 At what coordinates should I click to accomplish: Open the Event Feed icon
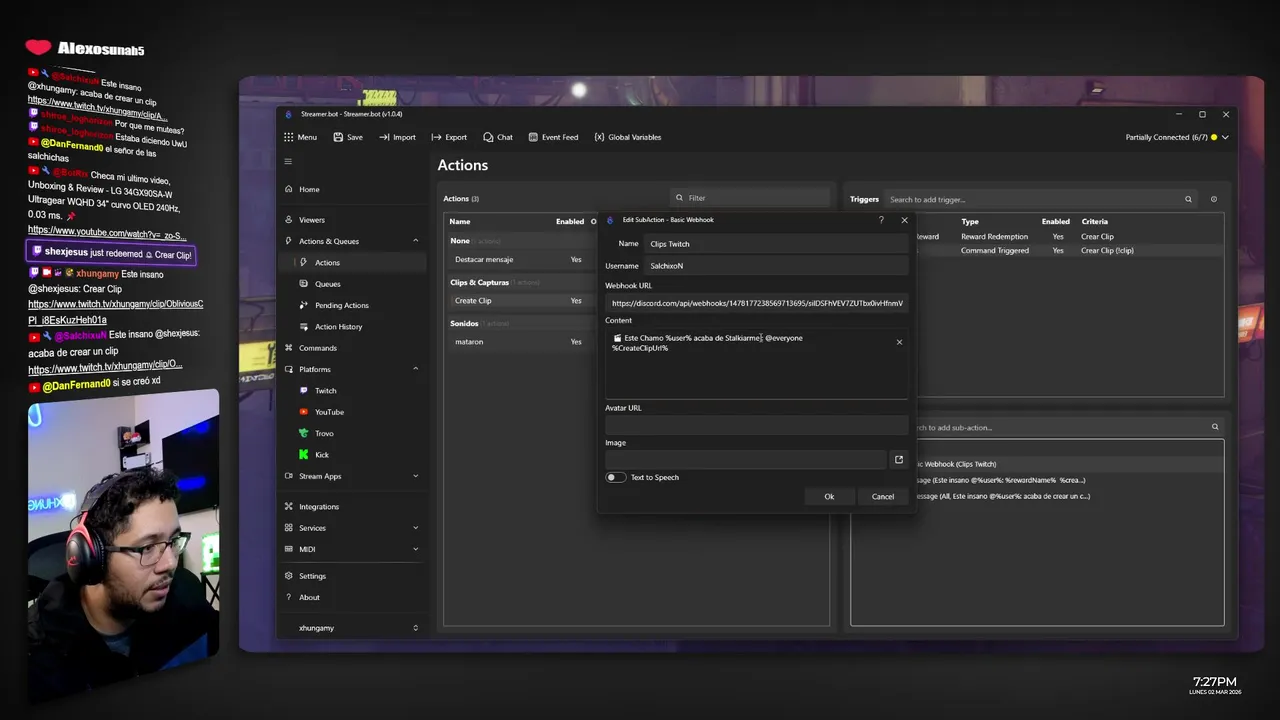click(x=533, y=137)
